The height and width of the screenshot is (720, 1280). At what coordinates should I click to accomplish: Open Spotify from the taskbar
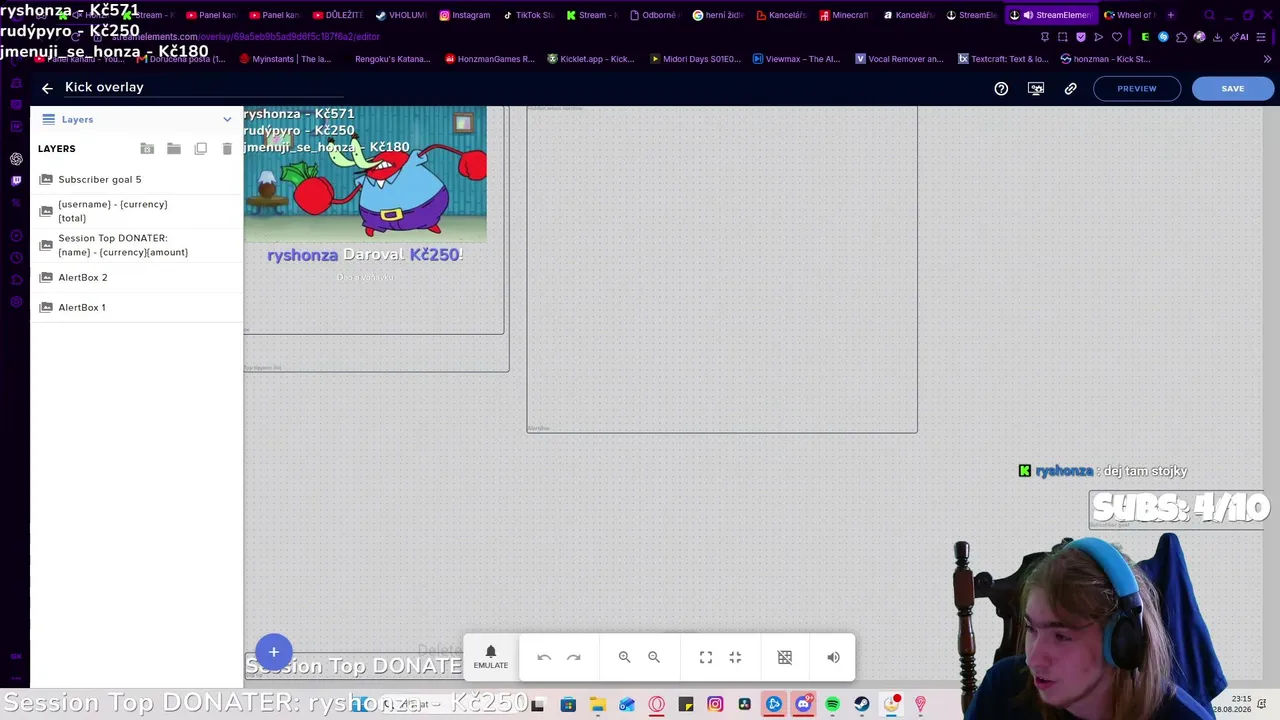[x=832, y=705]
